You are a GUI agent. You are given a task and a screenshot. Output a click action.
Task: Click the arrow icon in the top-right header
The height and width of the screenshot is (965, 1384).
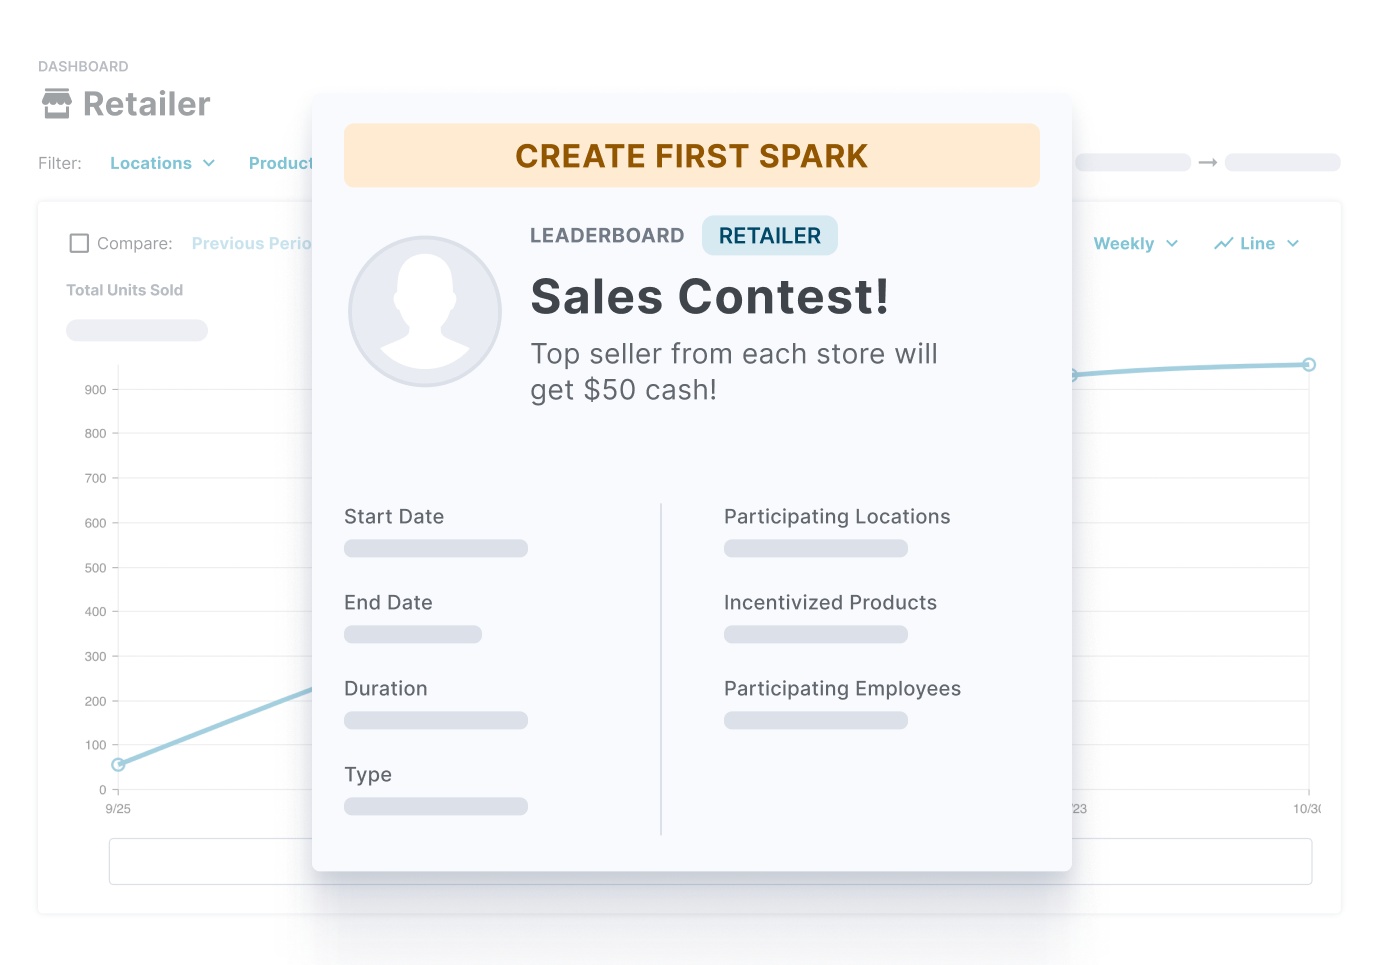(1209, 161)
